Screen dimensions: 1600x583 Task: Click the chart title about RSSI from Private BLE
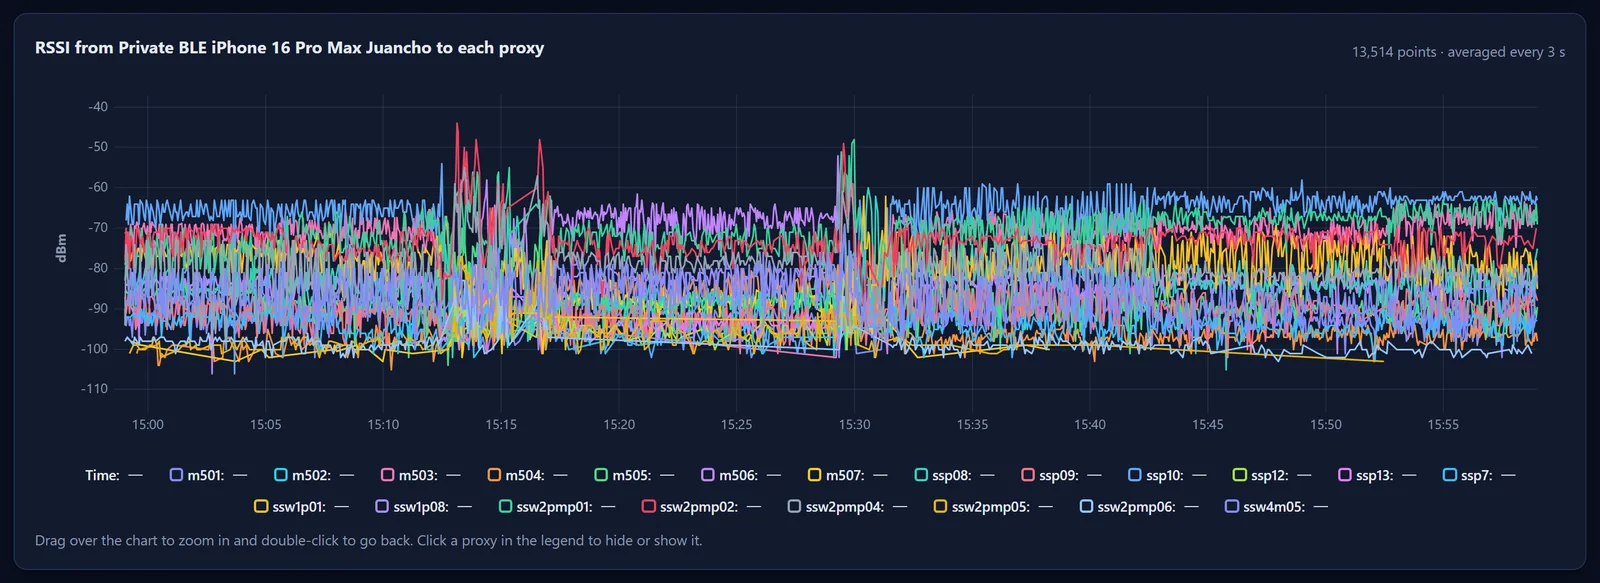[x=289, y=48]
